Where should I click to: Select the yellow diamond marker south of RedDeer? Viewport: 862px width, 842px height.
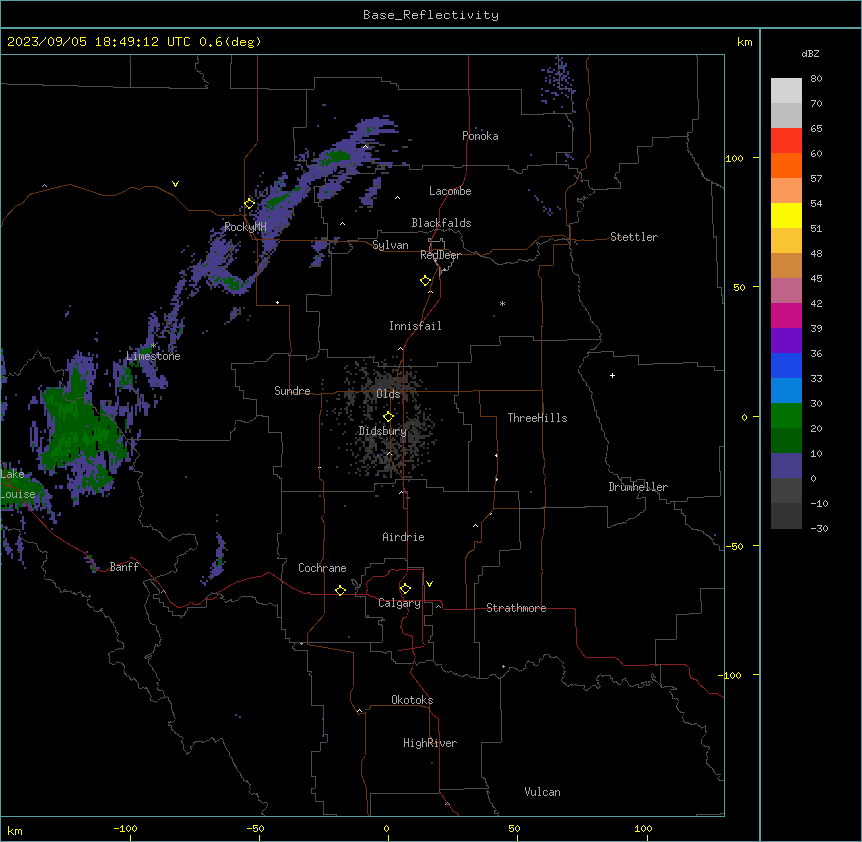click(426, 281)
